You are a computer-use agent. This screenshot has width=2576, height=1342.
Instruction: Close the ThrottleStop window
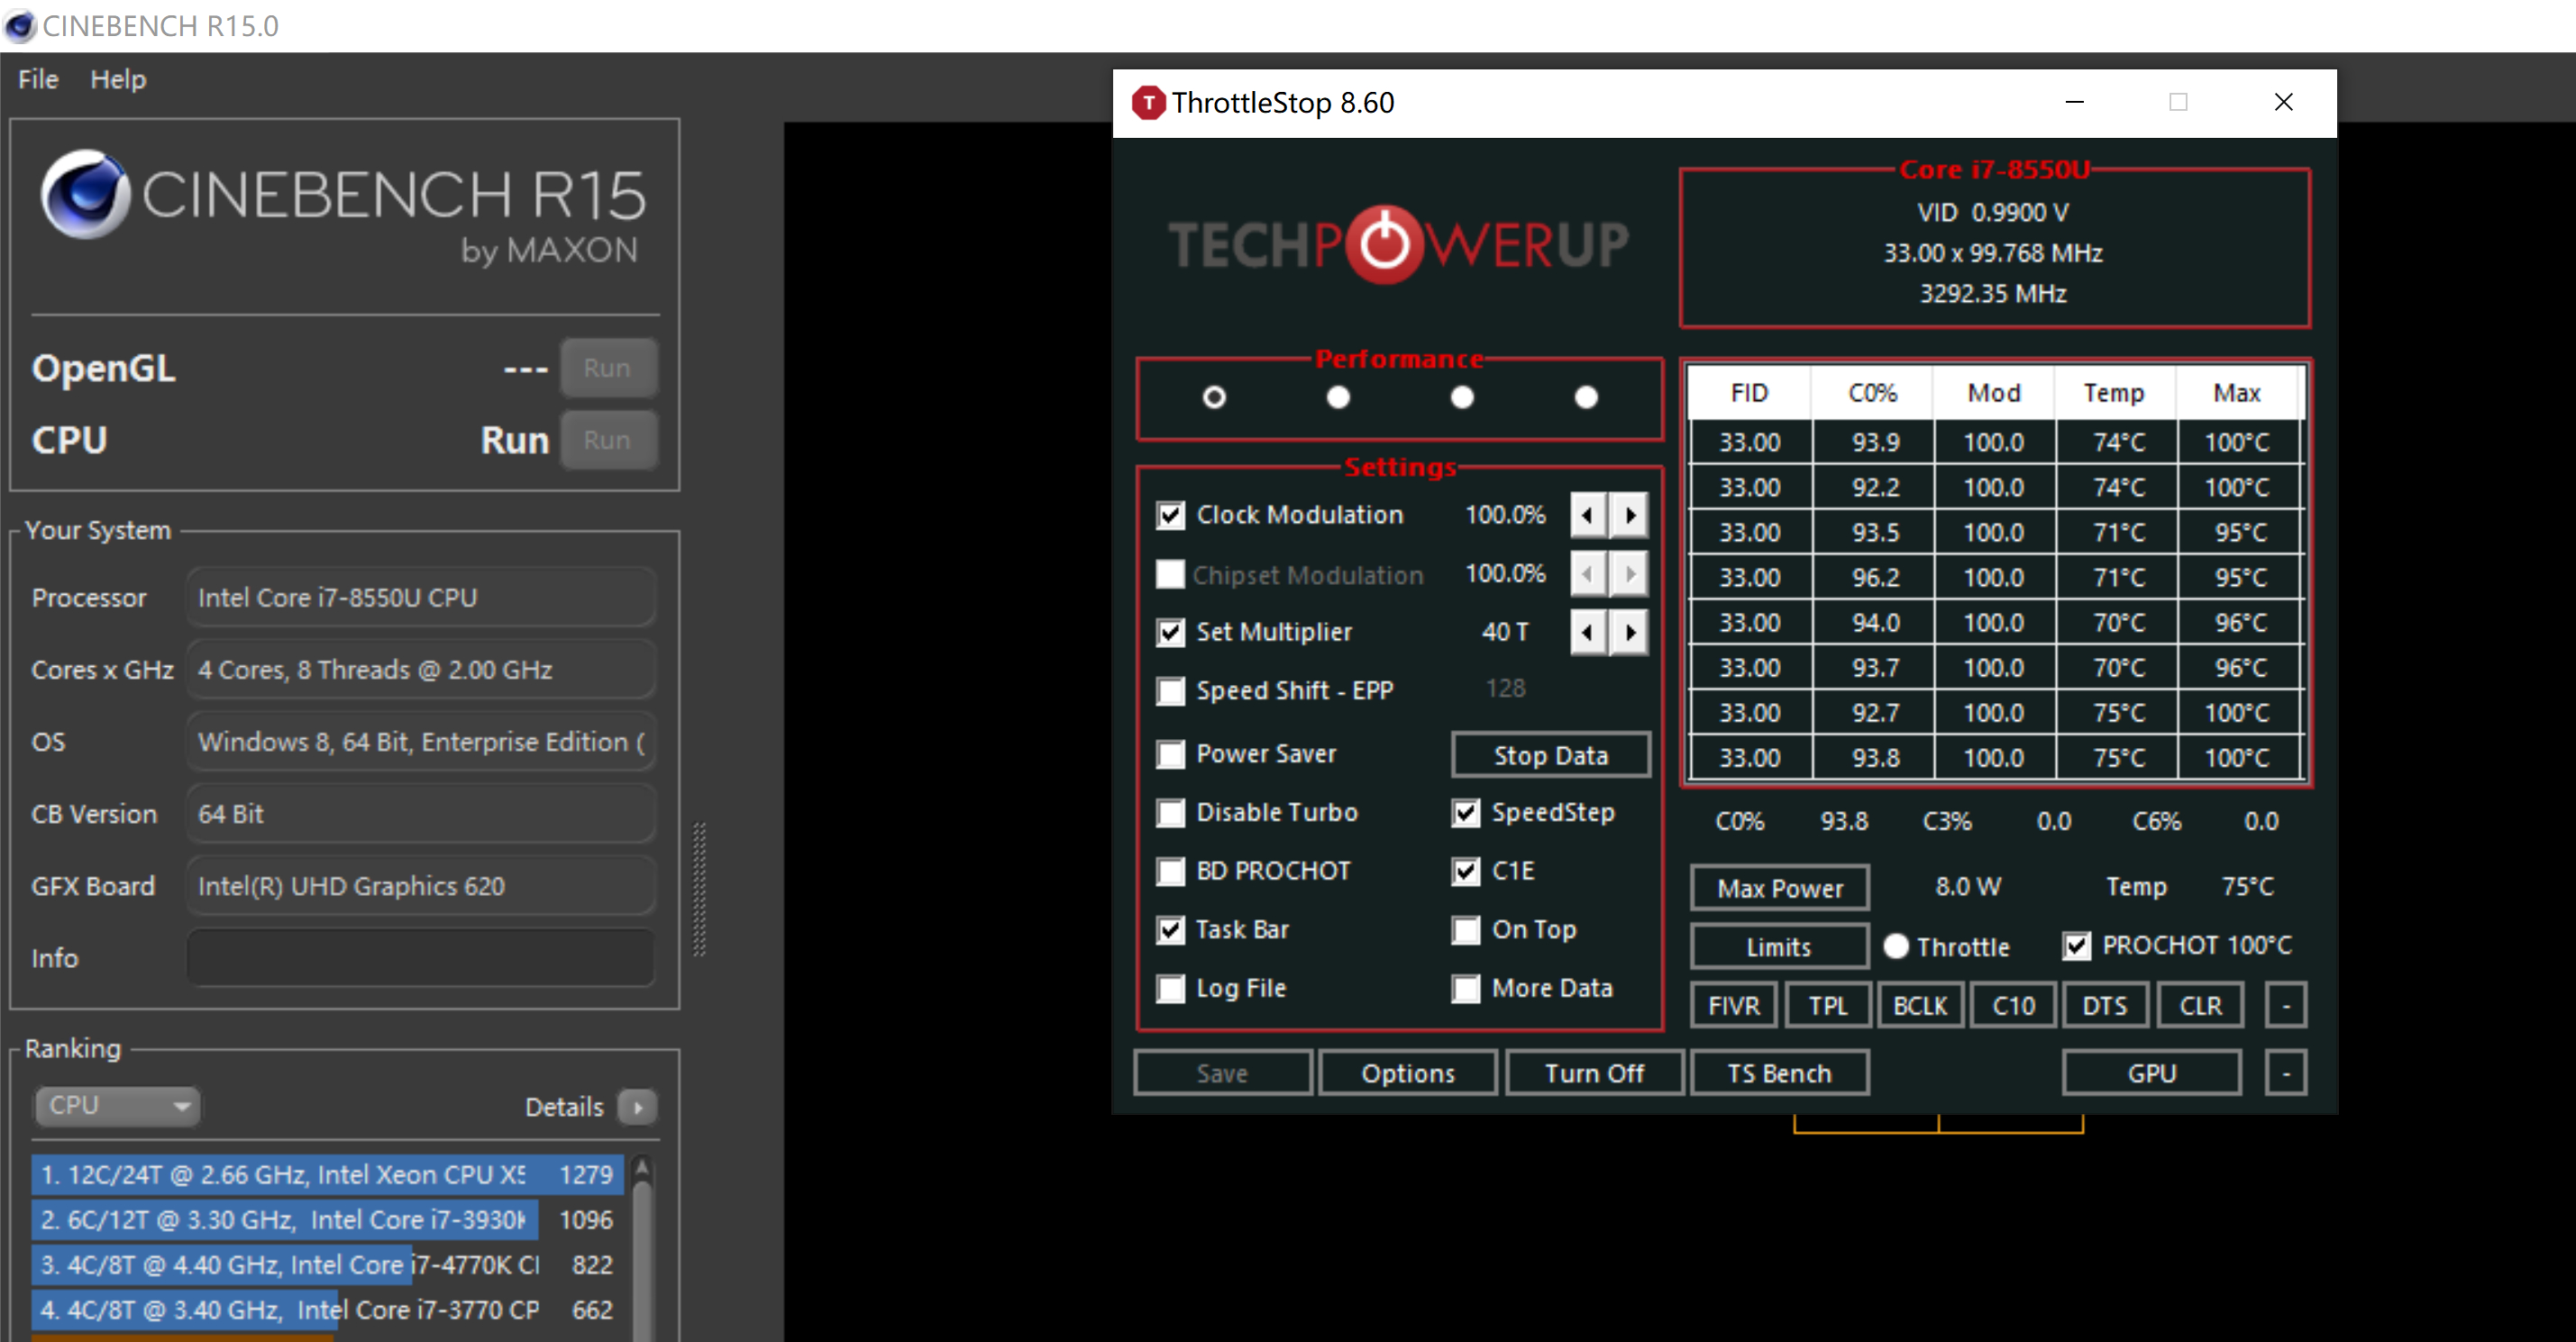tap(2284, 102)
